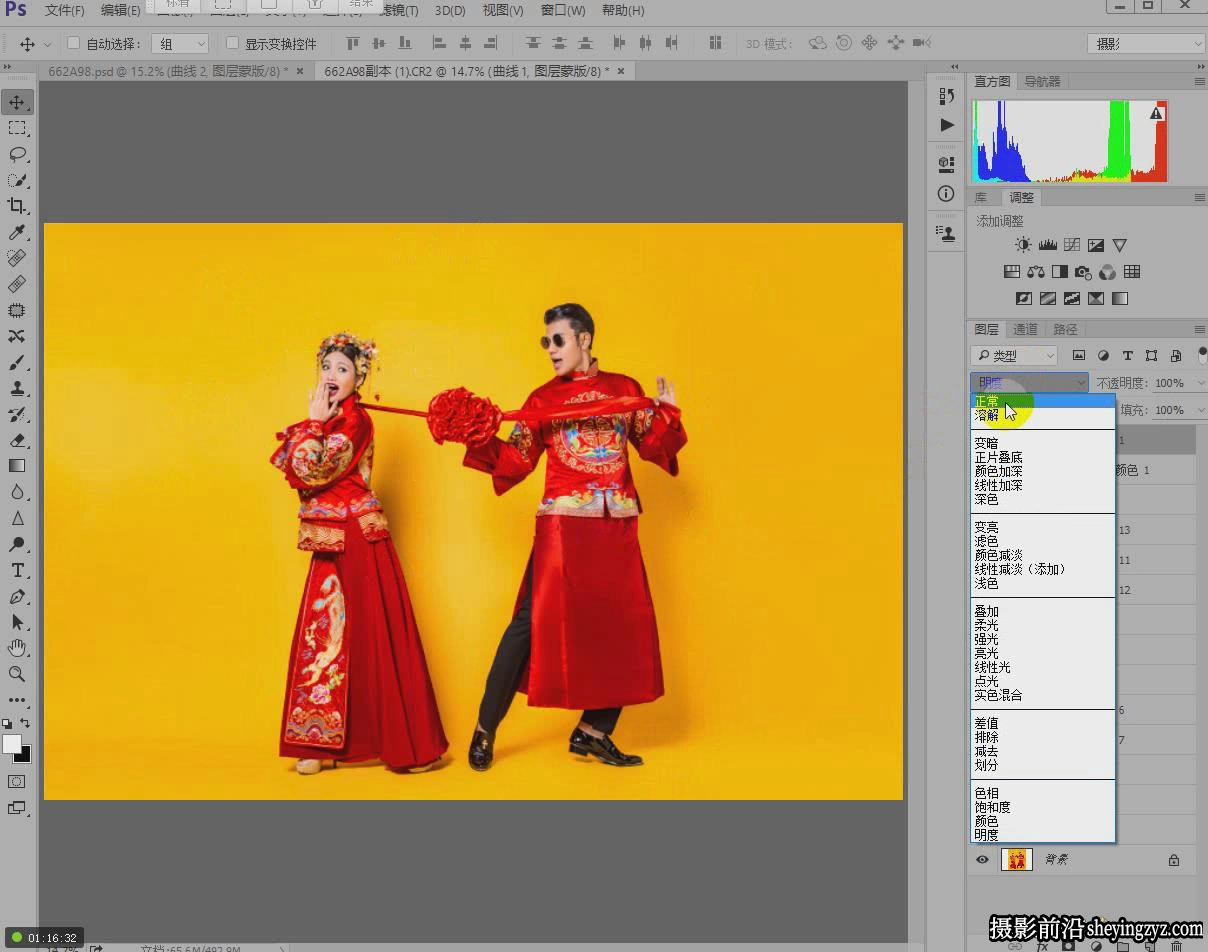Viewport: 1208px width, 952px height.
Task: Choose 滤色 blend mode
Action: (986, 542)
